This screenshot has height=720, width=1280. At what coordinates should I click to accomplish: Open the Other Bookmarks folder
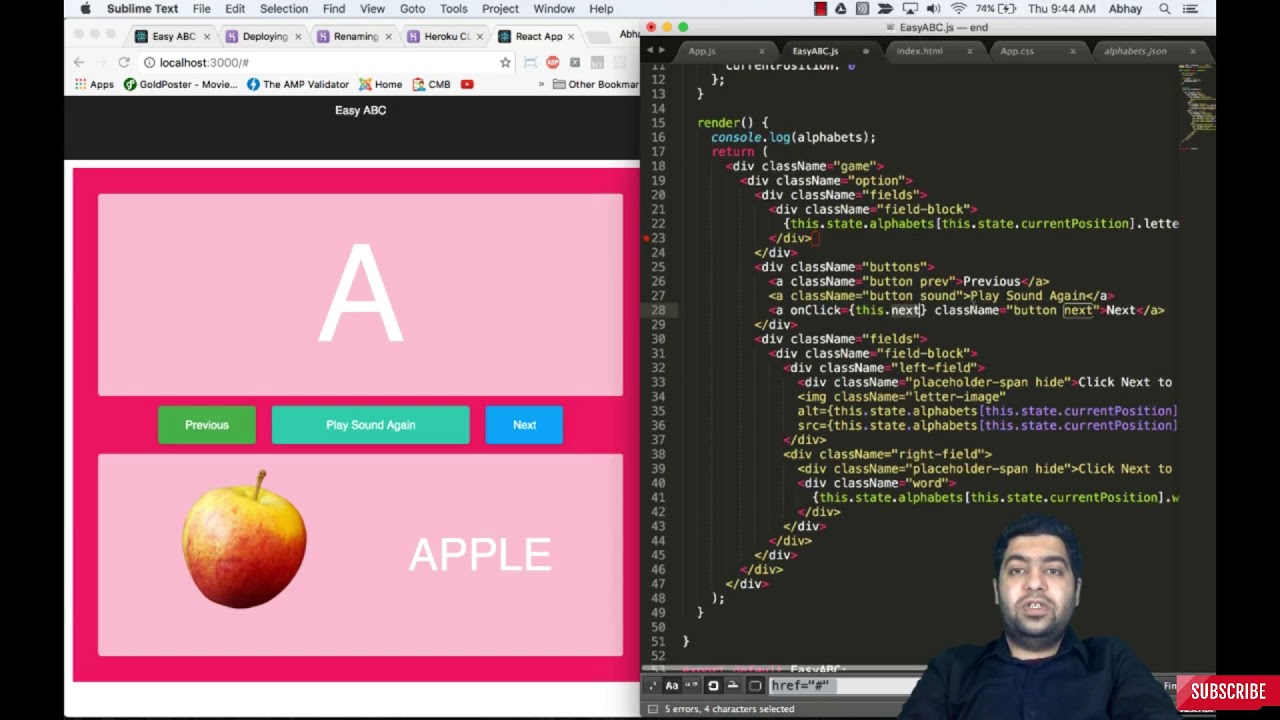pos(596,84)
